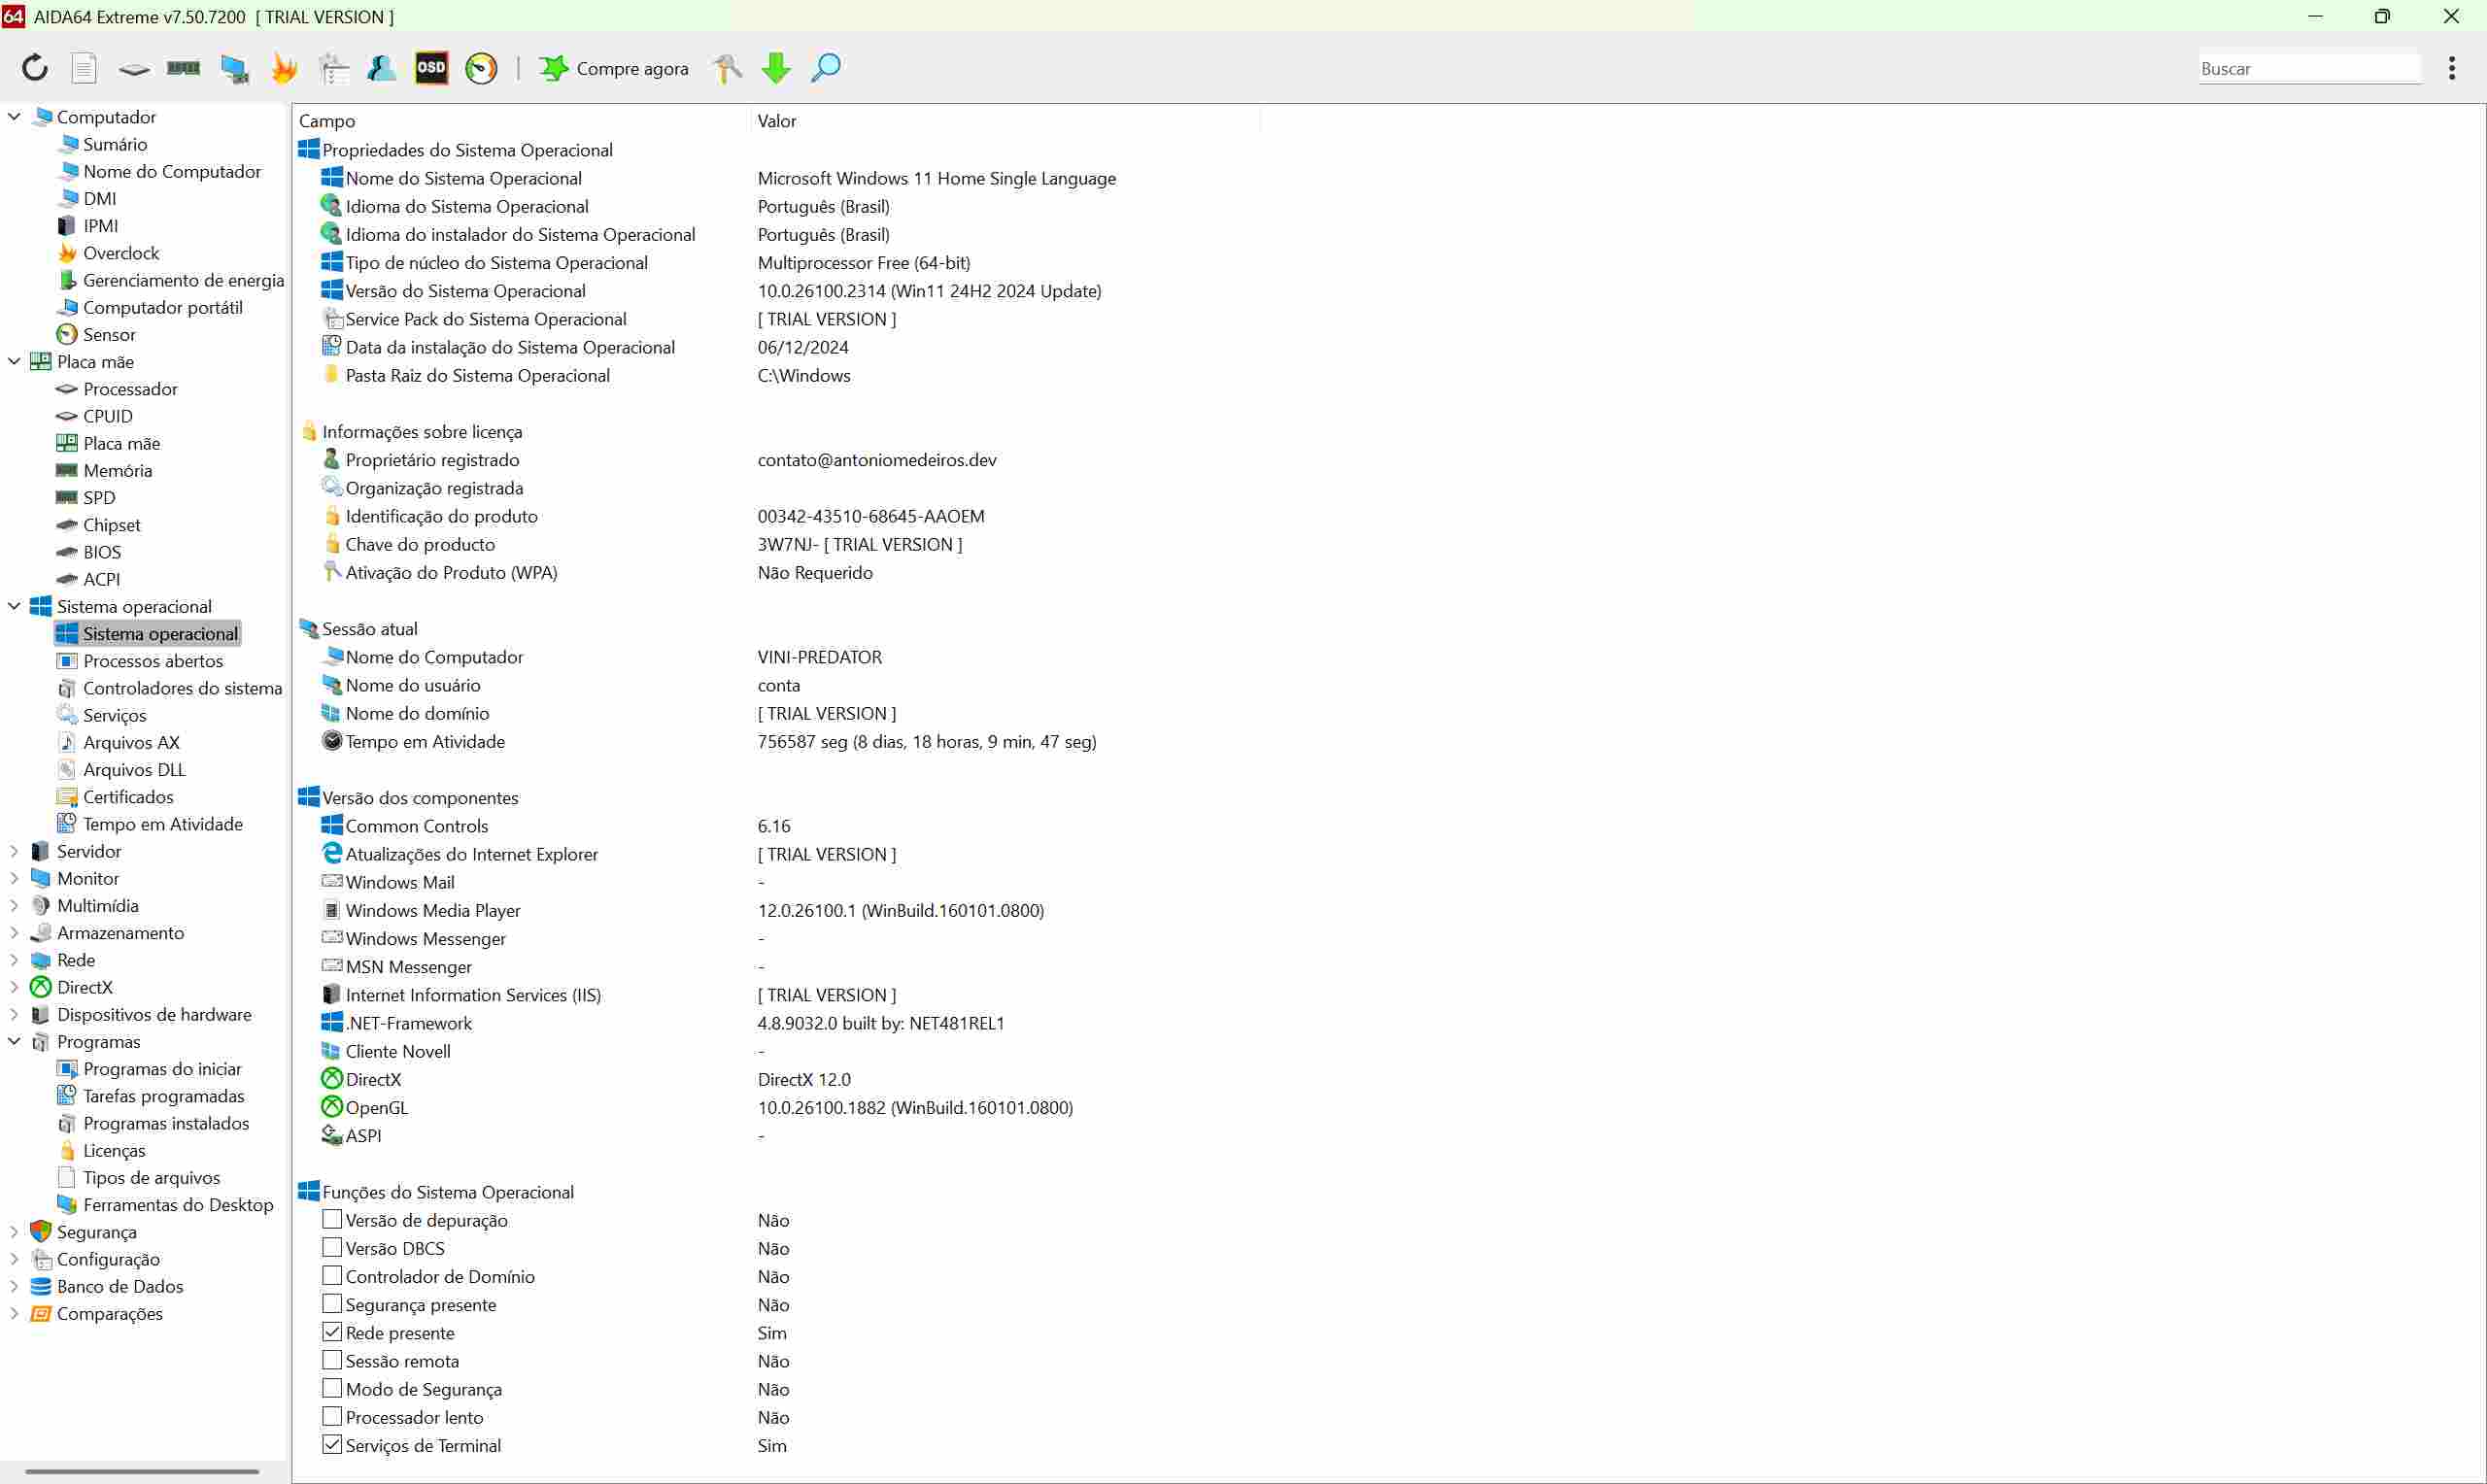Expand the Armazenamento tree node
The width and height of the screenshot is (2487, 1484).
pyautogui.click(x=14, y=932)
